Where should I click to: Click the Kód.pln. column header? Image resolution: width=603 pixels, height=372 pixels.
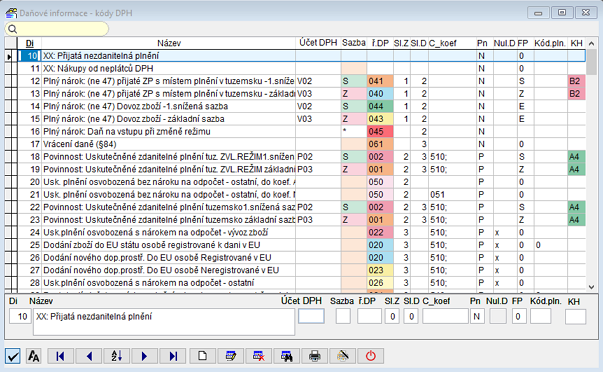[550, 43]
